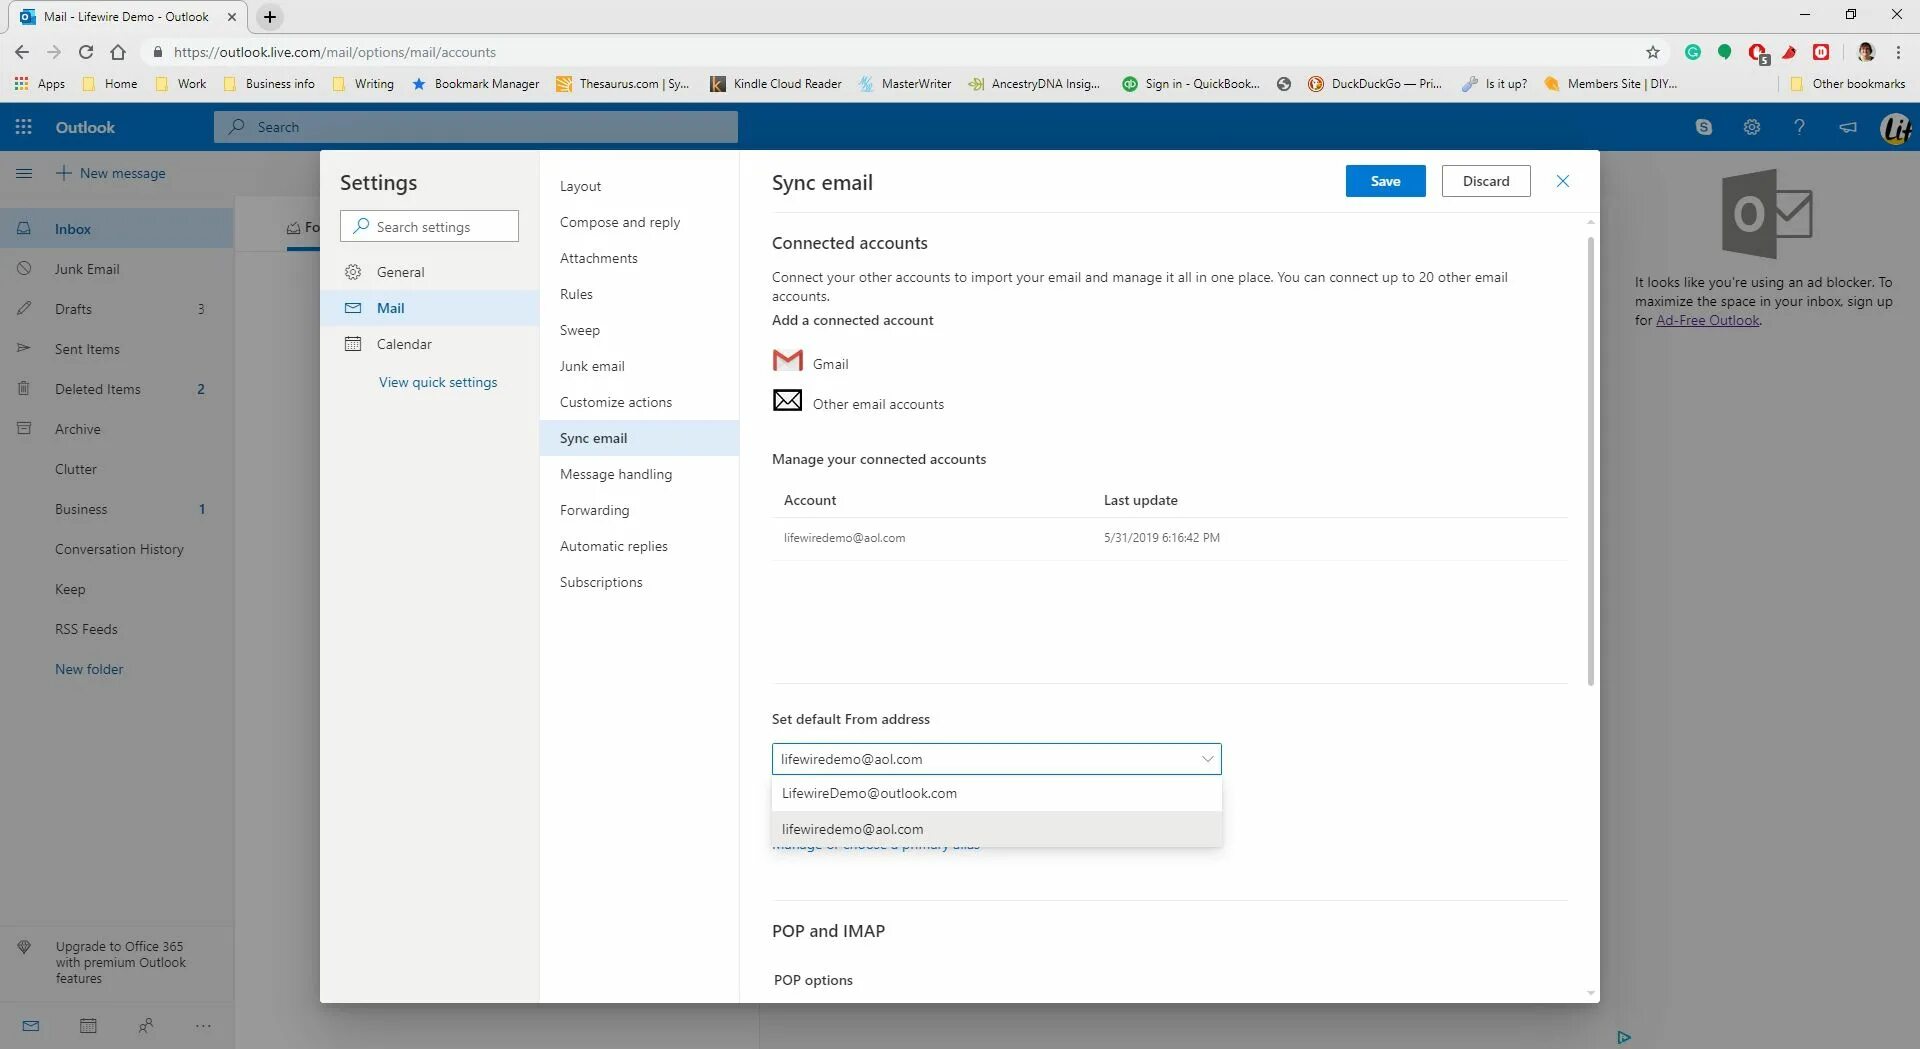Close the Settings dialog with the X
The height and width of the screenshot is (1049, 1920).
pyautogui.click(x=1563, y=181)
